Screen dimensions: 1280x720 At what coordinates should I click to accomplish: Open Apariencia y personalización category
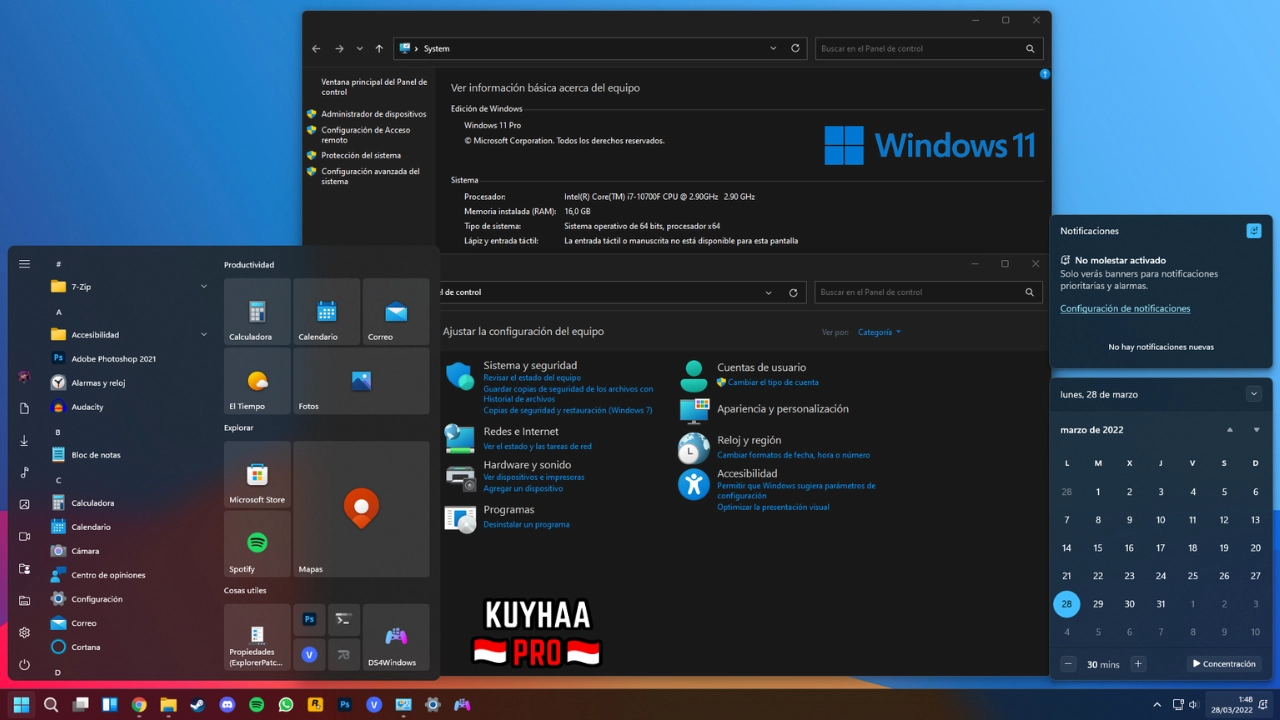(x=783, y=409)
